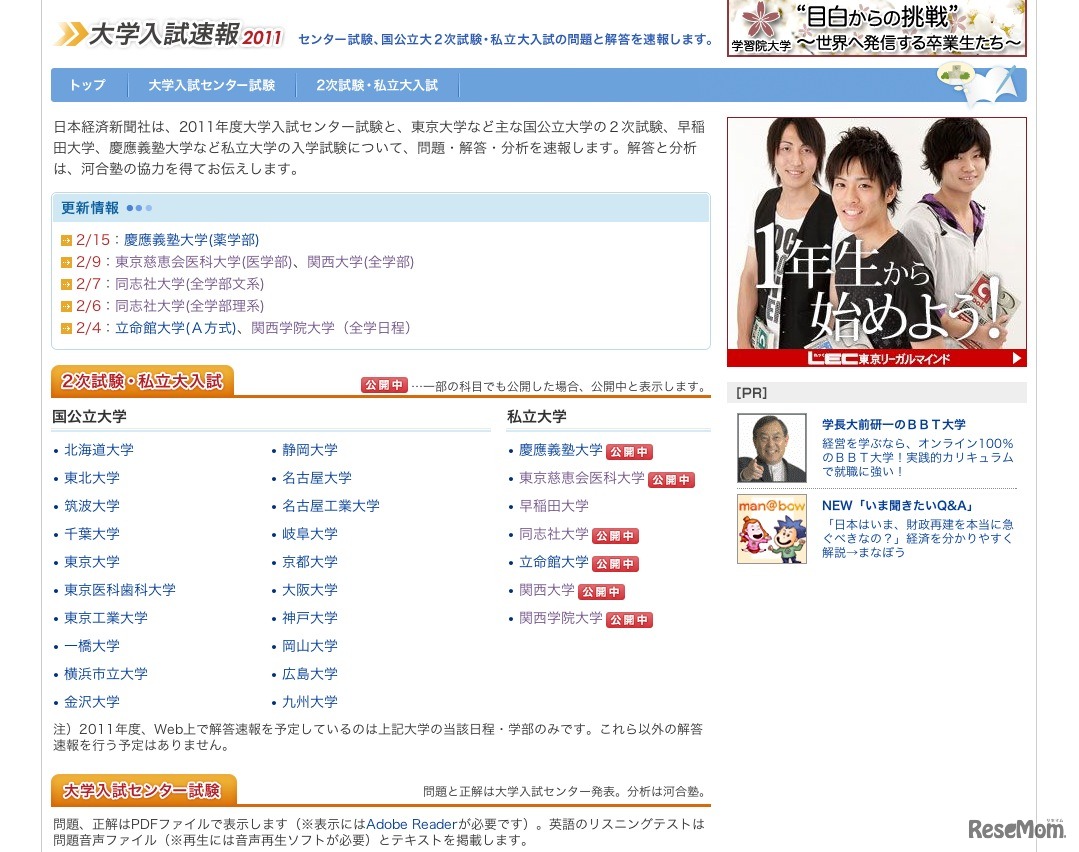Screen dimensions: 1079x852
Task: Click the 公開中 badge next to 東京慈恵会医科大学
Action: point(672,480)
